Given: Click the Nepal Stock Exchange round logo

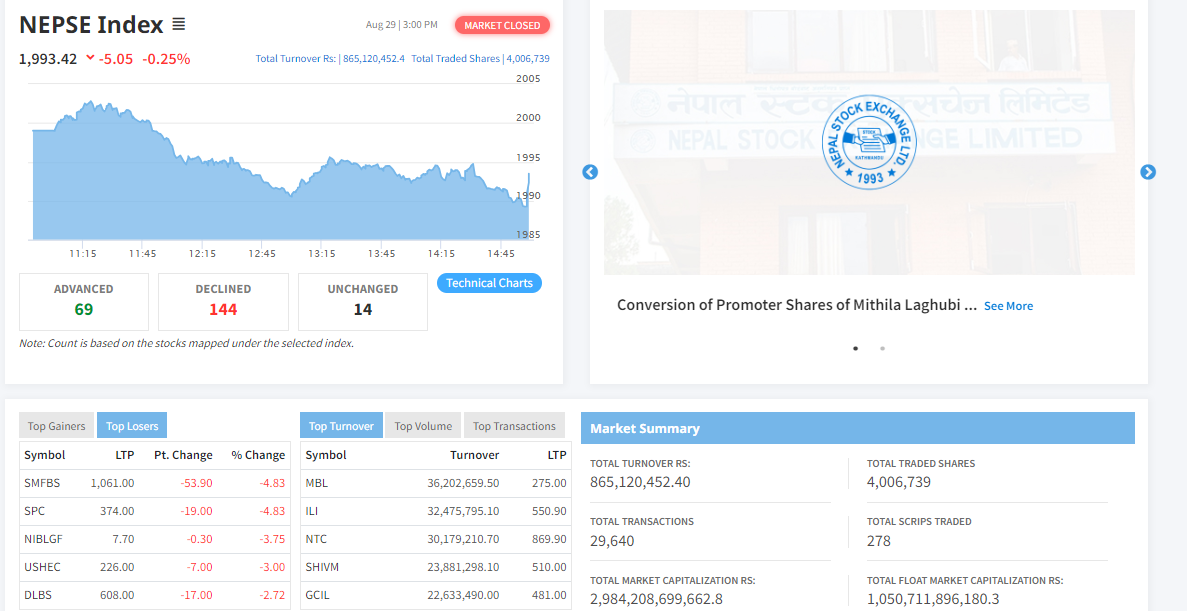Looking at the screenshot, I should point(869,142).
